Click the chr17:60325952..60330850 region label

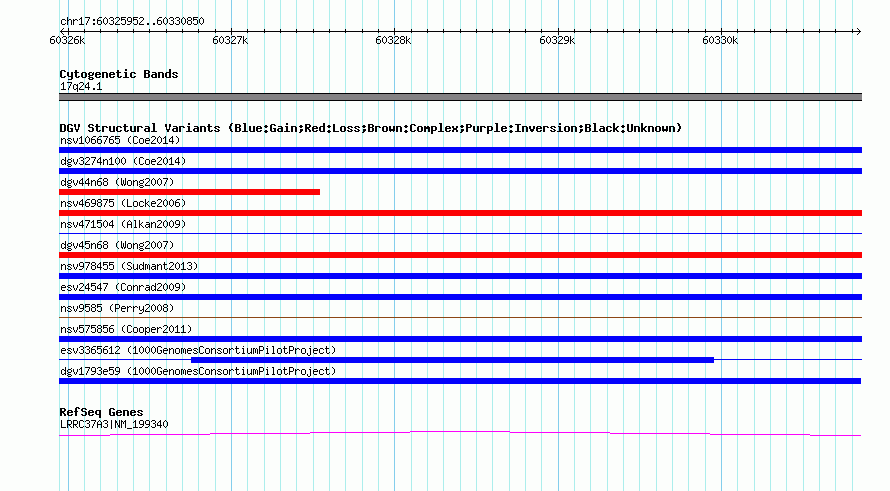pos(132,21)
